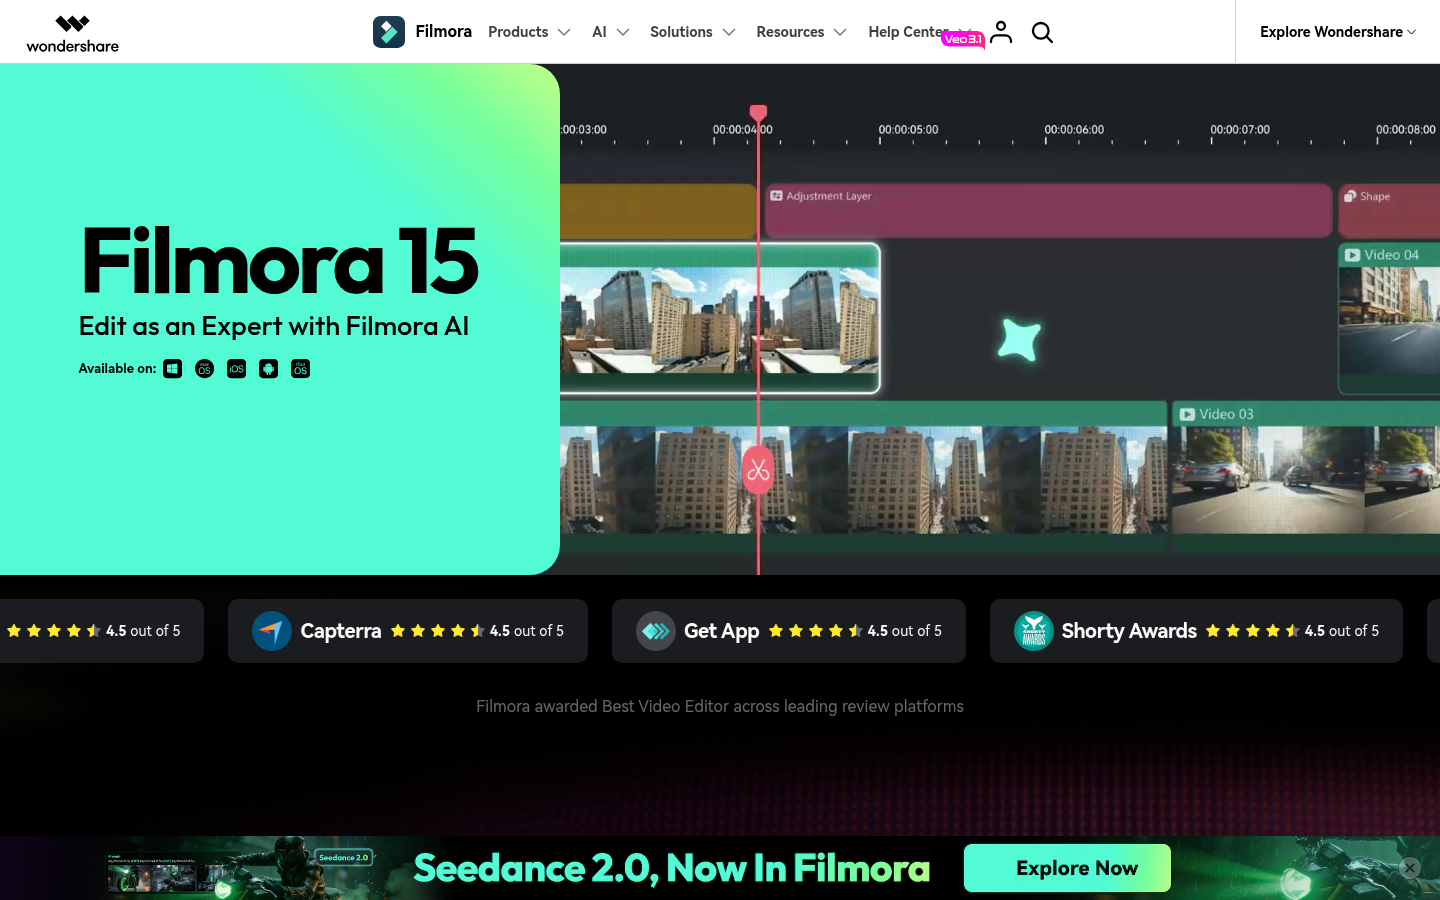This screenshot has height=900, width=1440.
Task: Click the Shorty Awards logo icon
Action: click(1034, 631)
